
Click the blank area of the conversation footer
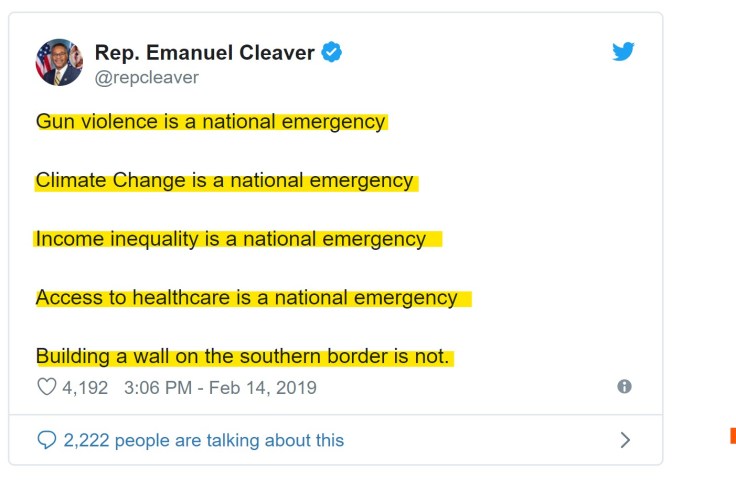[x=480, y=440]
